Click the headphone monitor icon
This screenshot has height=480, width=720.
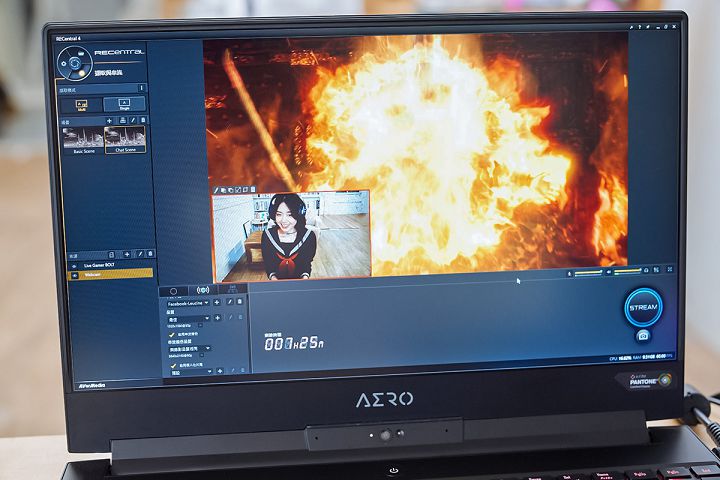tap(647, 271)
